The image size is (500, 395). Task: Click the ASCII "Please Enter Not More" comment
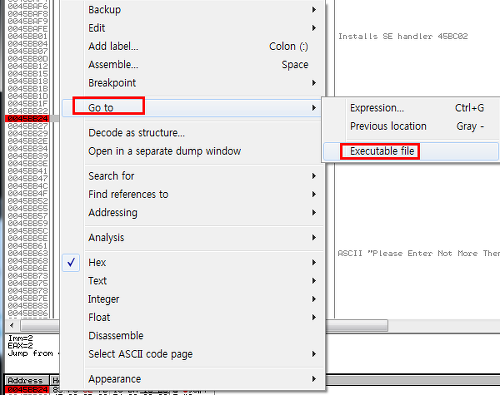419,253
